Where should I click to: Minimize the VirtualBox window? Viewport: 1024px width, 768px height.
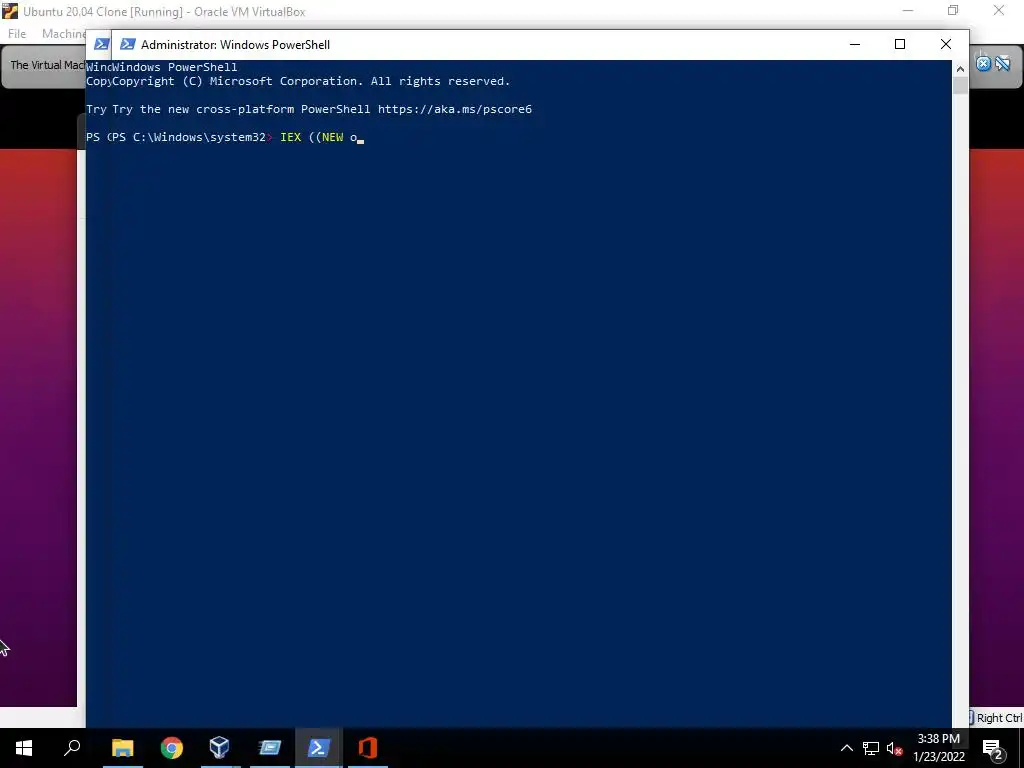pos(908,10)
